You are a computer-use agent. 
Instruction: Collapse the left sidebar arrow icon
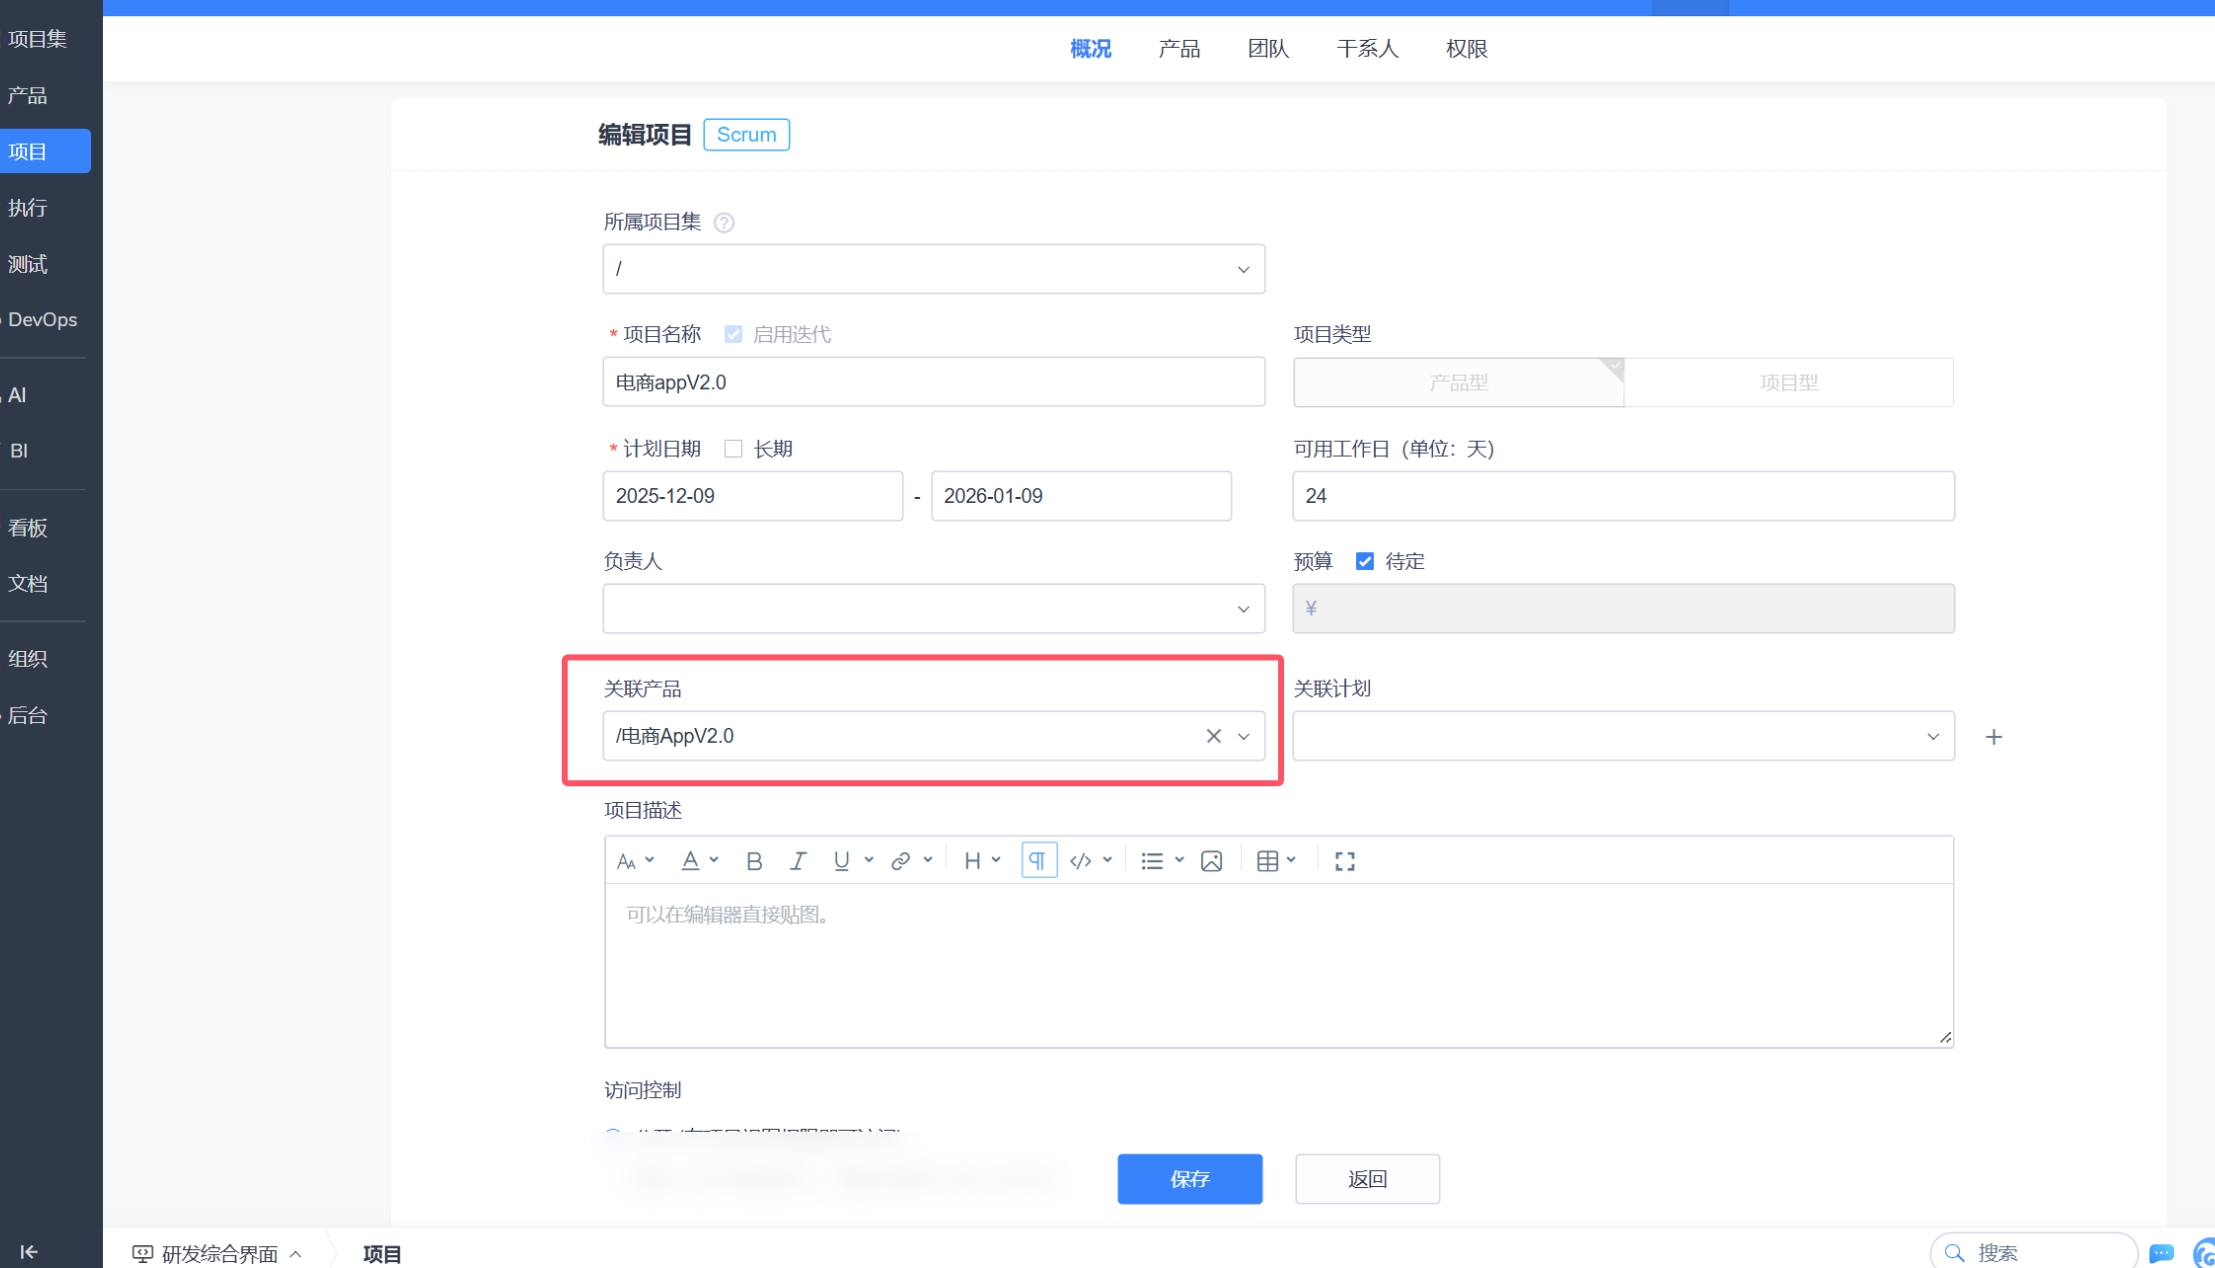(28, 1251)
